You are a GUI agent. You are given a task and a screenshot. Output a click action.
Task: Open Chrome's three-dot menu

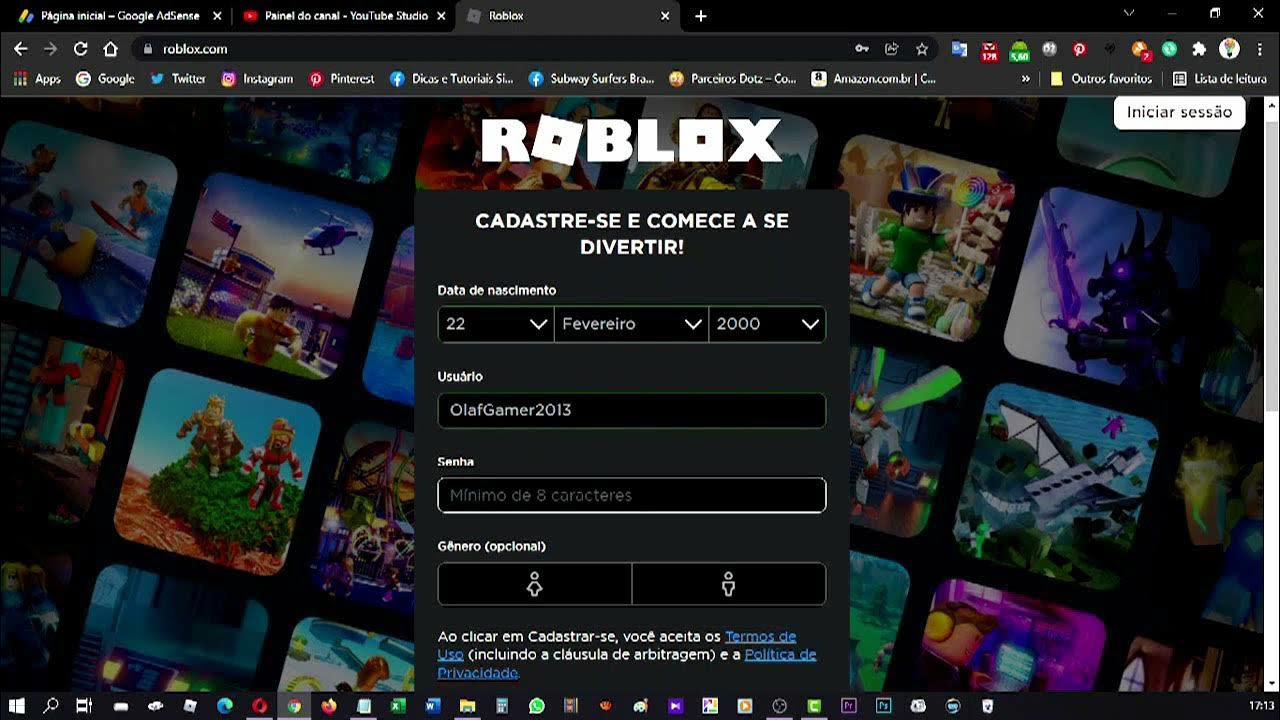click(x=1260, y=49)
